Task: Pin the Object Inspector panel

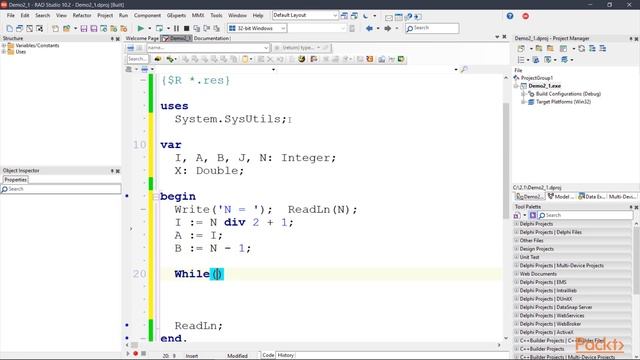Action: pos(112,171)
